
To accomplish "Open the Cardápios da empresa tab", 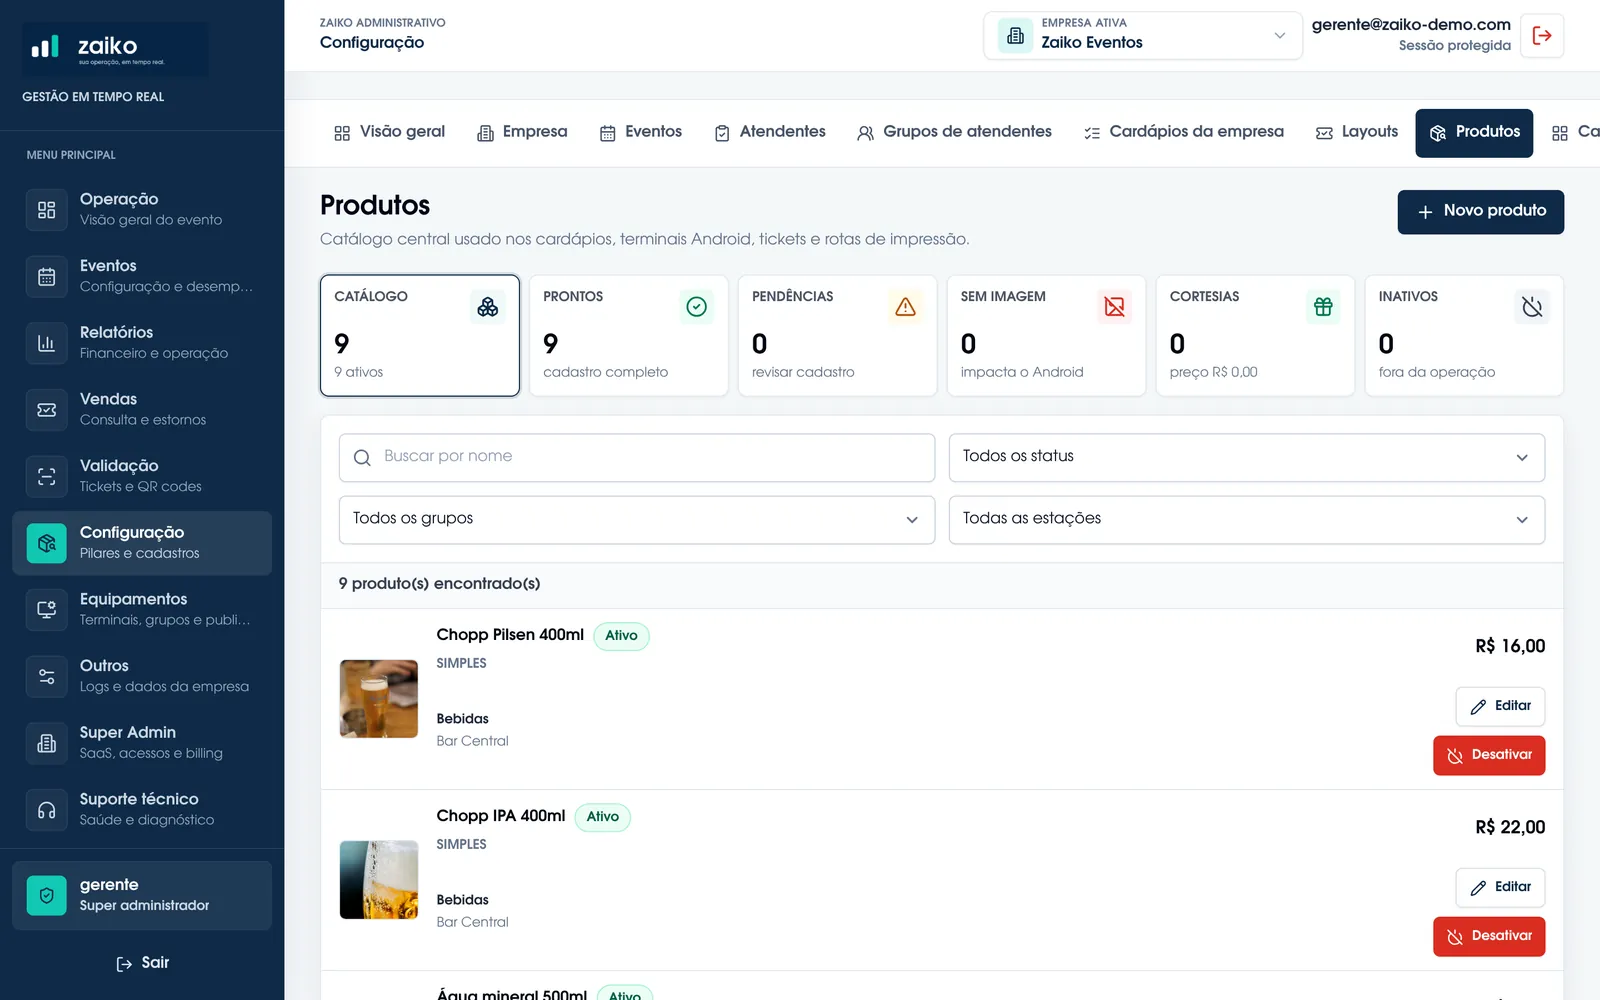I will pos(1184,133).
